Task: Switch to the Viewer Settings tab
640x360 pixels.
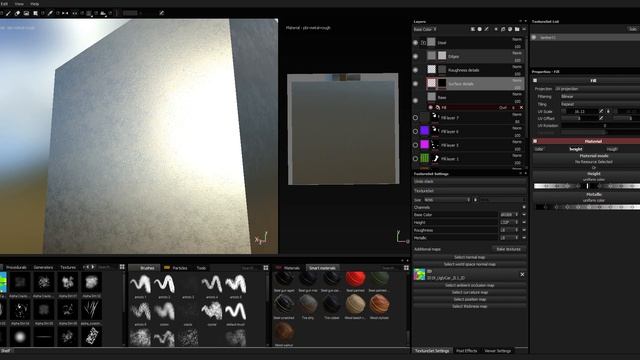Action: click(x=498, y=351)
